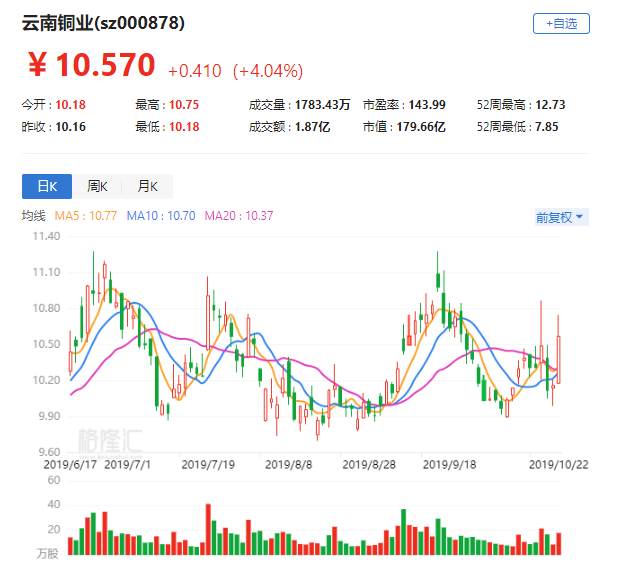Screen dimensions: 617x562
Task: Click the 2019/10/22 date axis label
Action: pos(559,465)
